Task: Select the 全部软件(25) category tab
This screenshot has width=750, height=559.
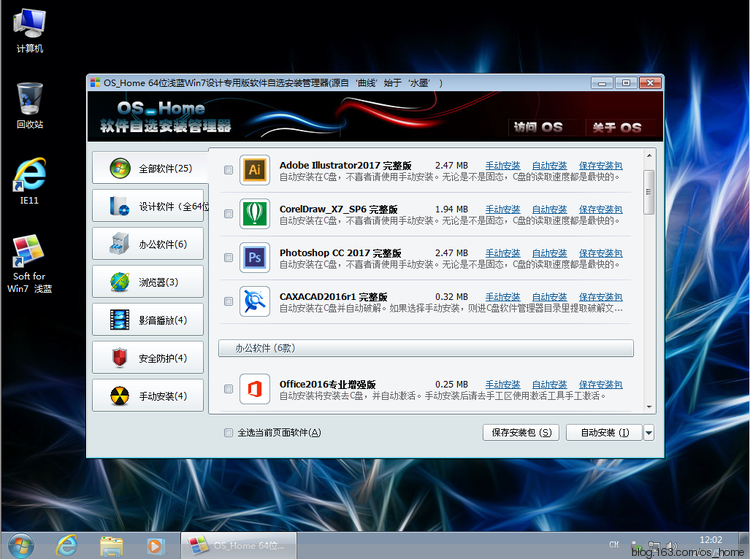Action: [148, 168]
